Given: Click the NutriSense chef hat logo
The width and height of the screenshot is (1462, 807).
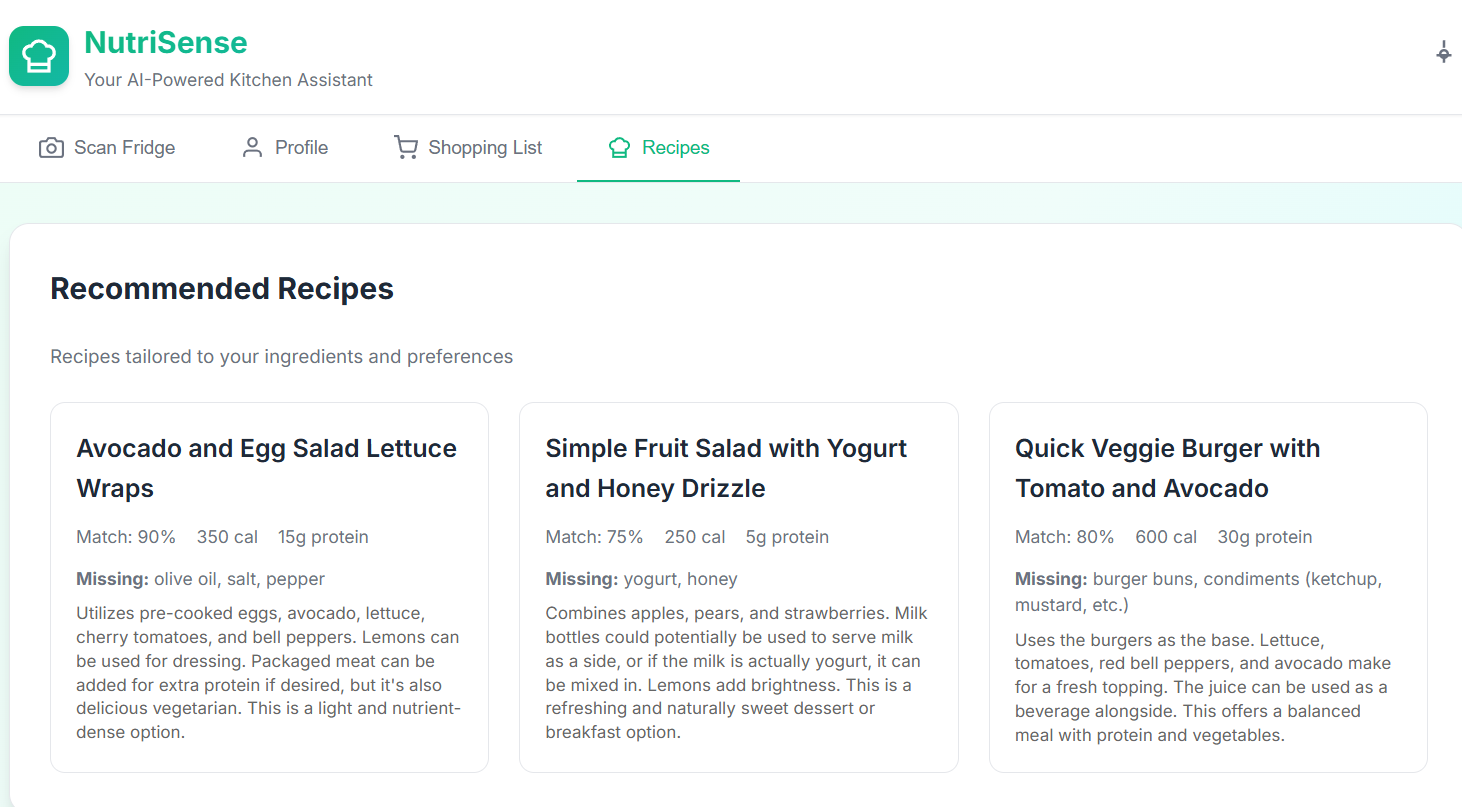Looking at the screenshot, I should pos(39,56).
